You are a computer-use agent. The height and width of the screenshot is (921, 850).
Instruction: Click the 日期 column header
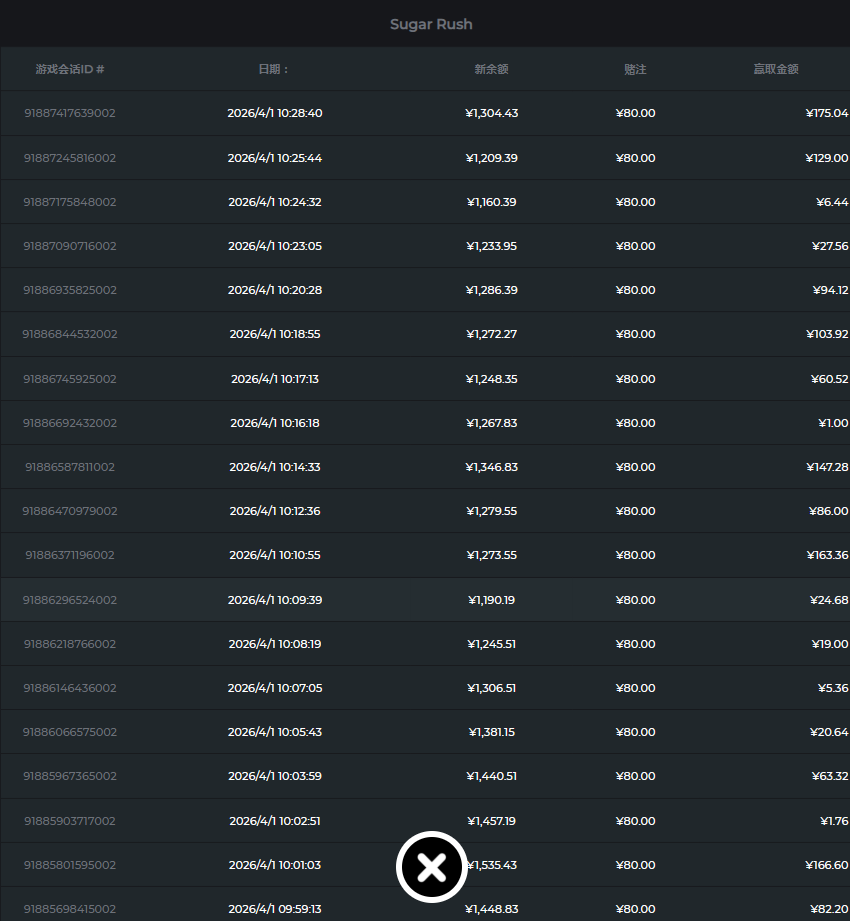pyautogui.click(x=274, y=69)
